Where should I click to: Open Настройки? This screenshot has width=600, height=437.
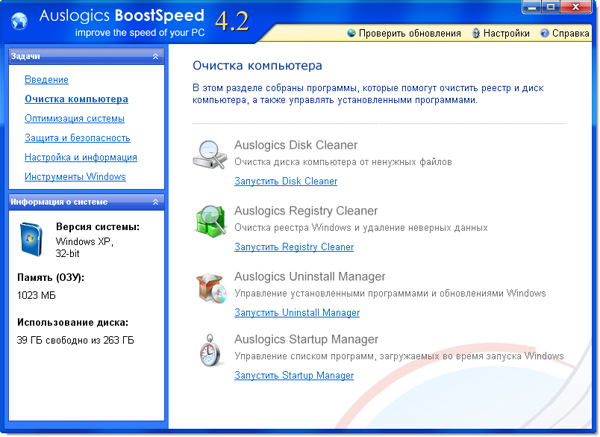coord(506,33)
